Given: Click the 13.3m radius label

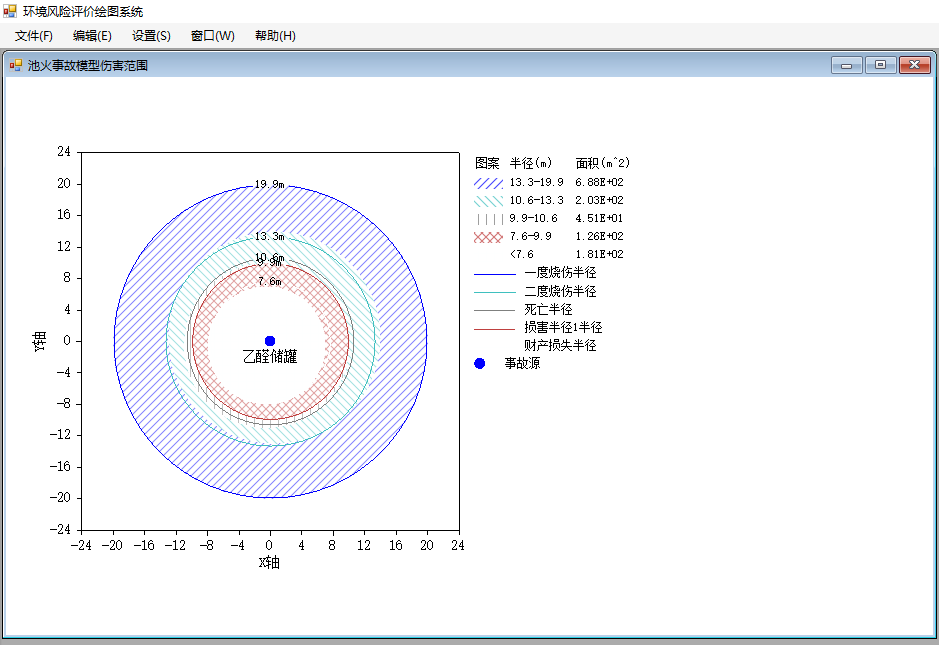Looking at the screenshot, I should click(269, 237).
